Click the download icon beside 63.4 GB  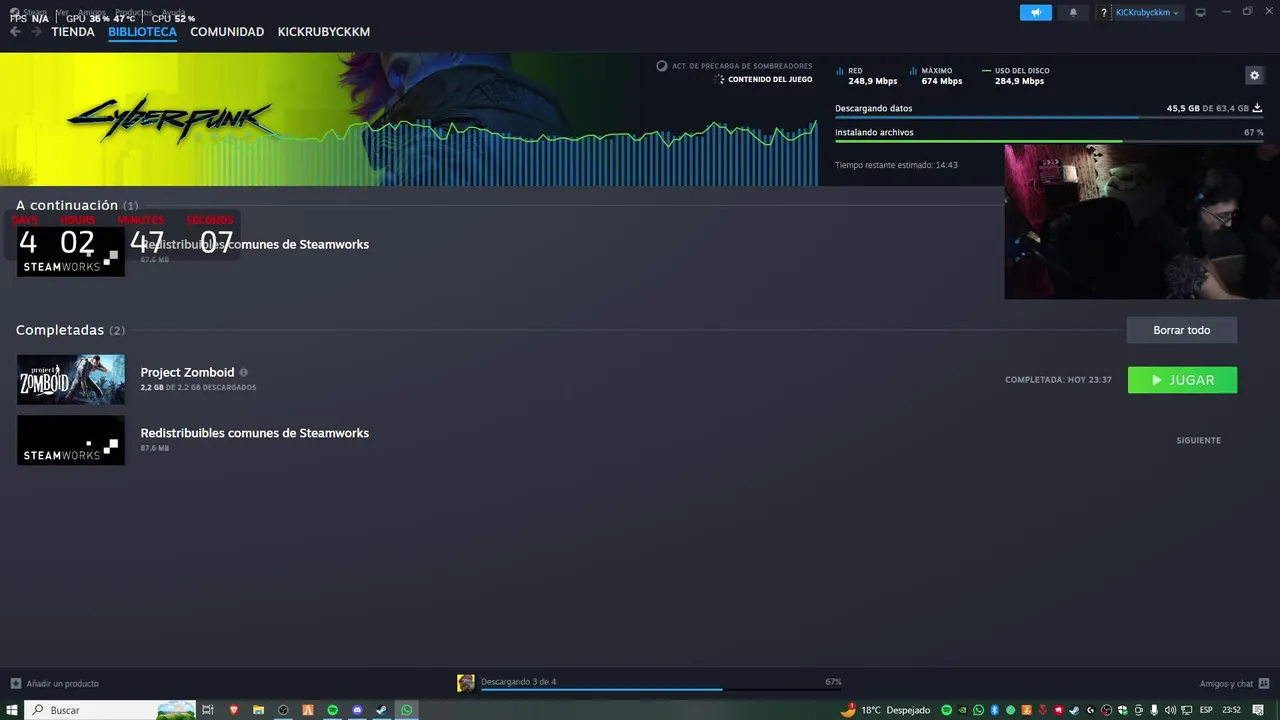click(x=1258, y=108)
